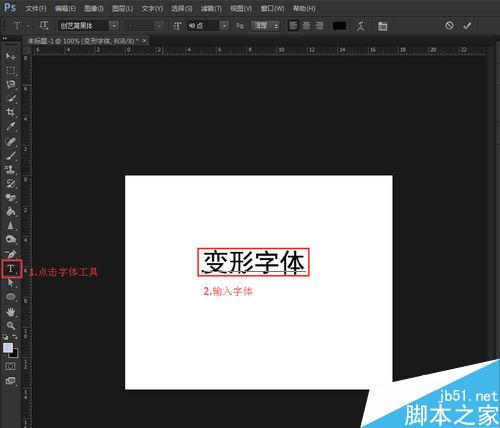Open the font family dropdown
Screen dimensions: 500x428
click(114, 26)
